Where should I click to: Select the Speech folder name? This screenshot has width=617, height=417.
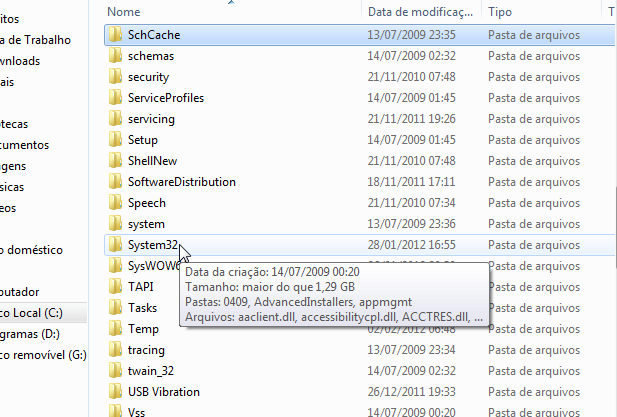(147, 203)
